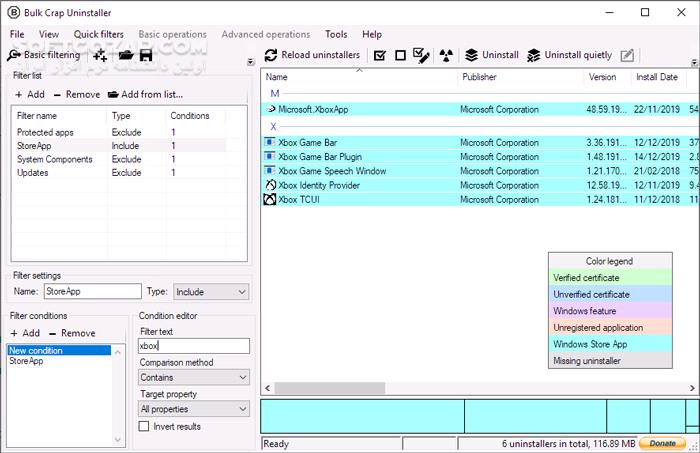Select the Protected apps filter row

[x=119, y=132]
